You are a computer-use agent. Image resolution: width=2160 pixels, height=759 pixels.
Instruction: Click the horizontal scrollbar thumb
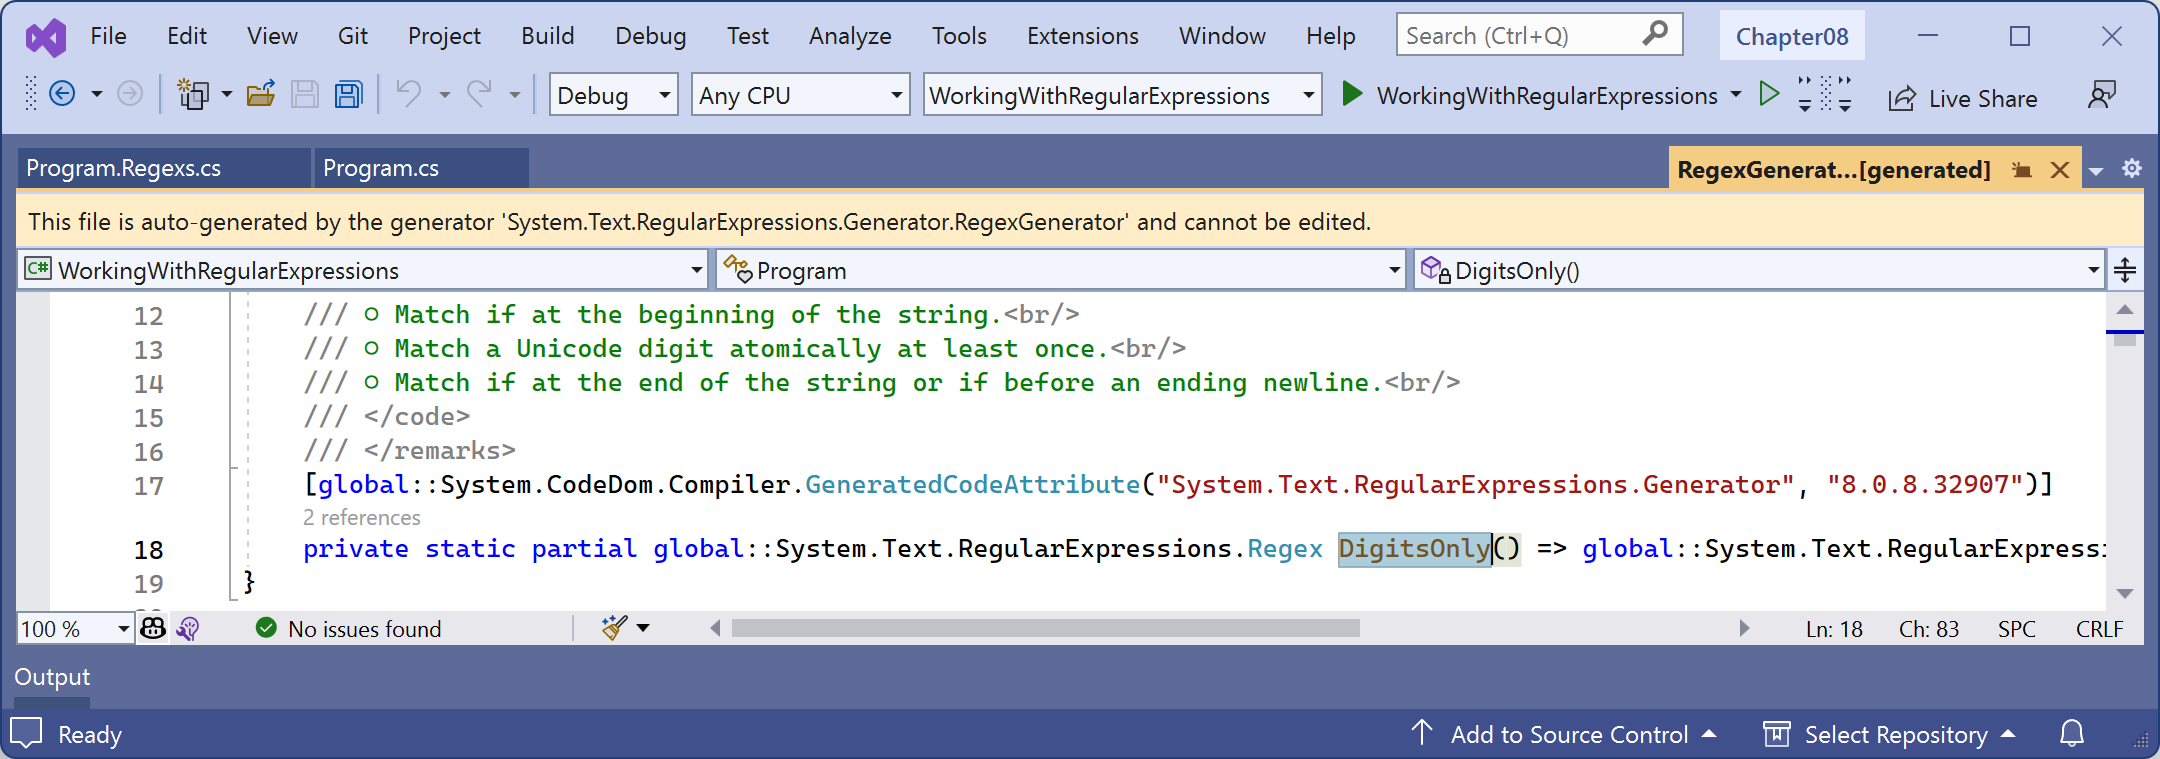[1045, 628]
